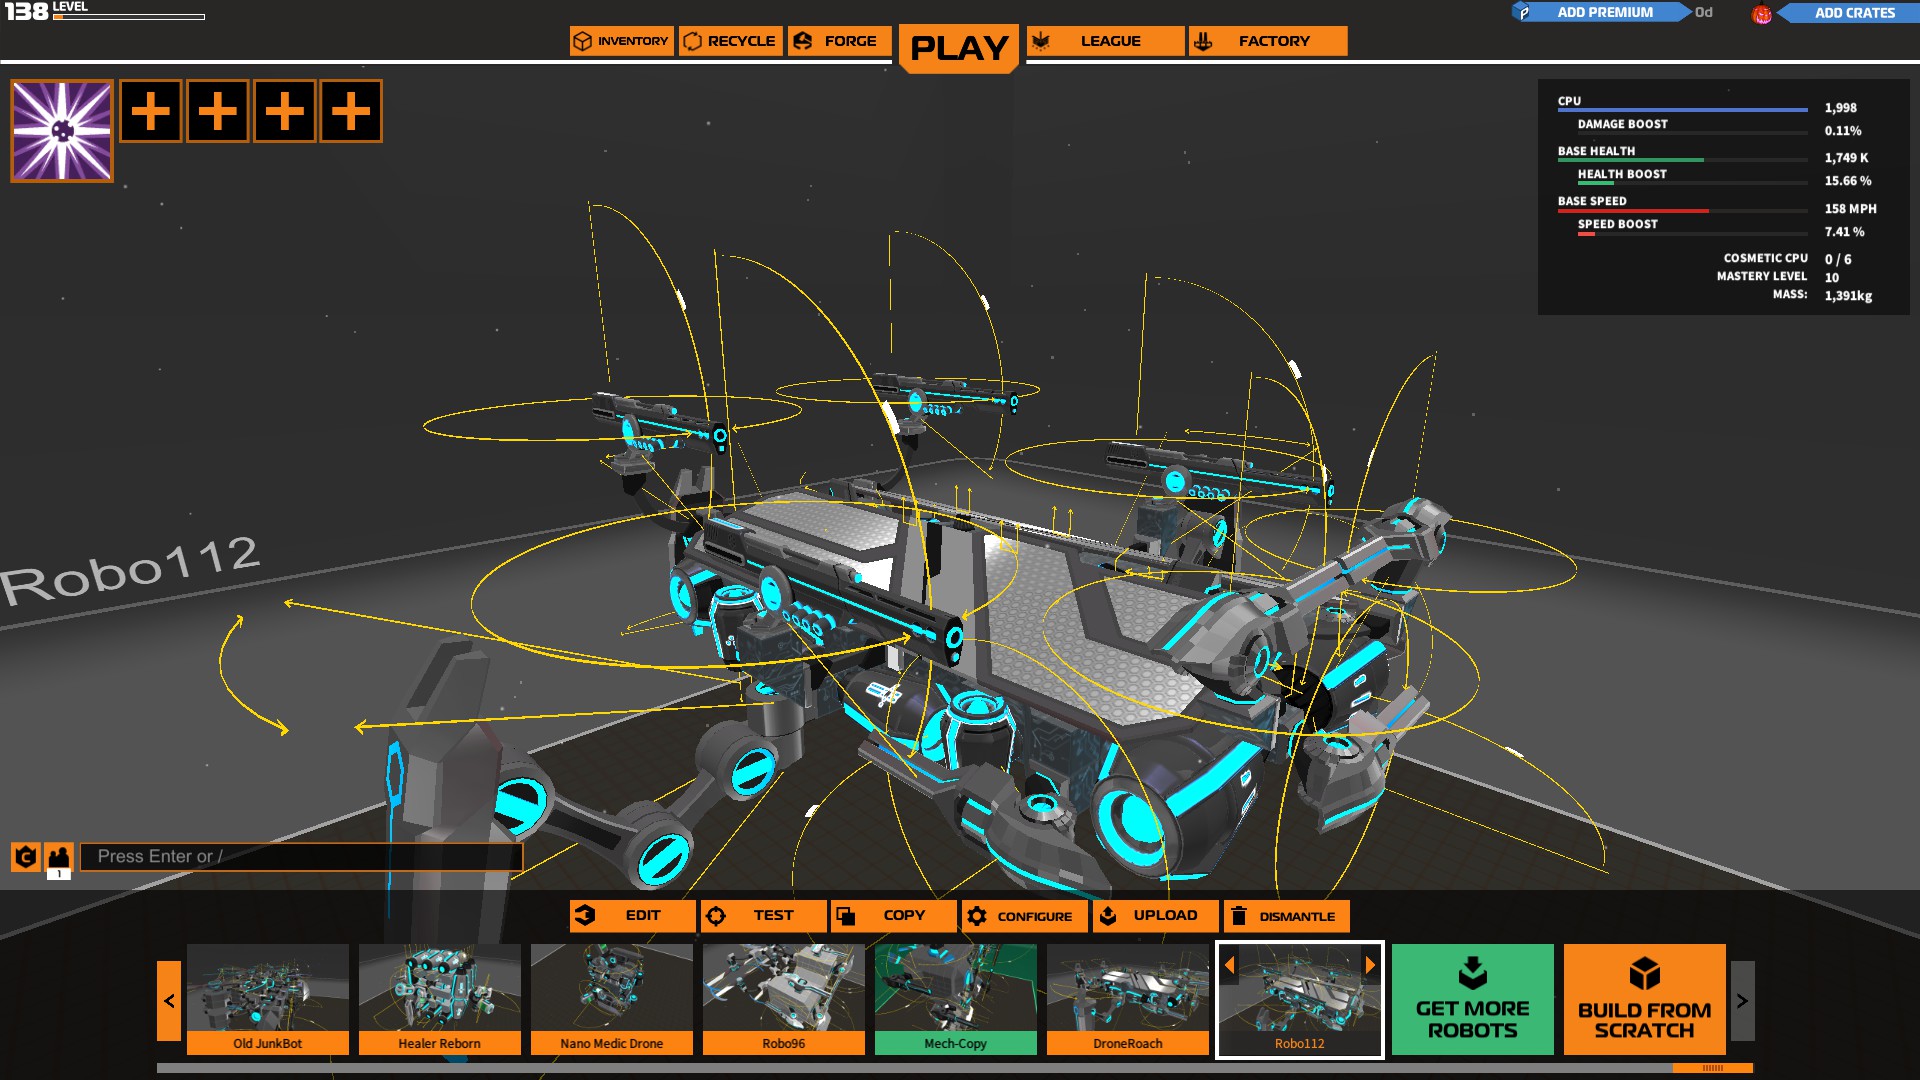Screen dimensions: 1920x1080
Task: Dismantle the selected robot
Action: point(1286,916)
